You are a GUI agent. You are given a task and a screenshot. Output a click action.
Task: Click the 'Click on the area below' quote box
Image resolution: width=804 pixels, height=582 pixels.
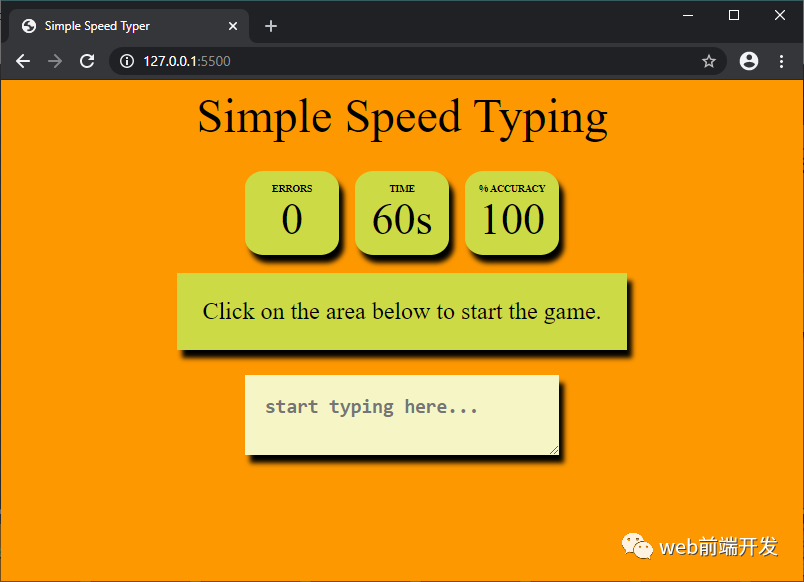coord(401,311)
